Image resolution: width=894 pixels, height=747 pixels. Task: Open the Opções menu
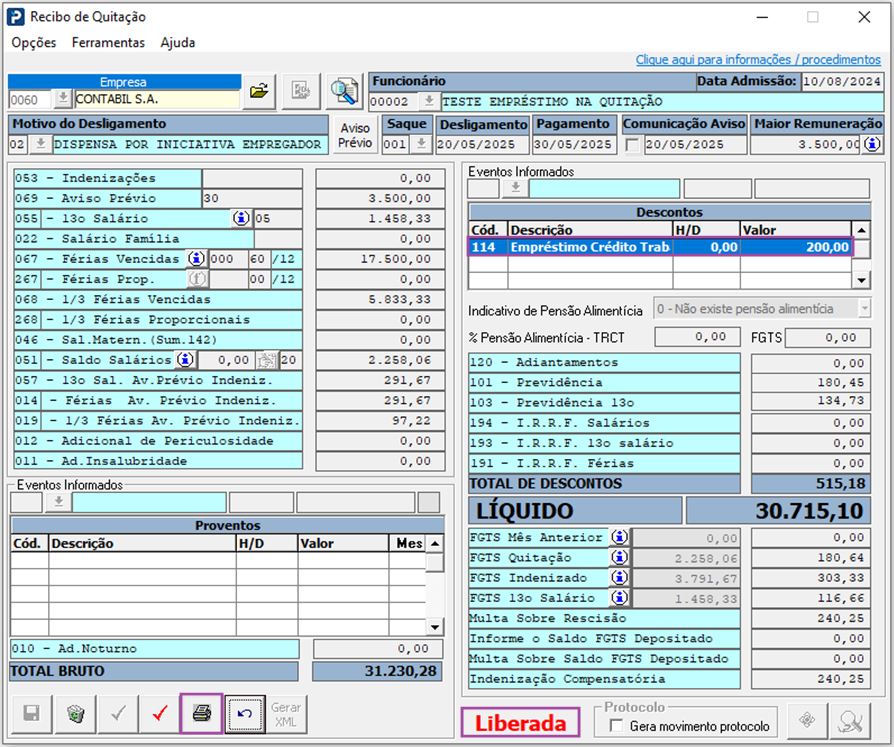coord(34,42)
